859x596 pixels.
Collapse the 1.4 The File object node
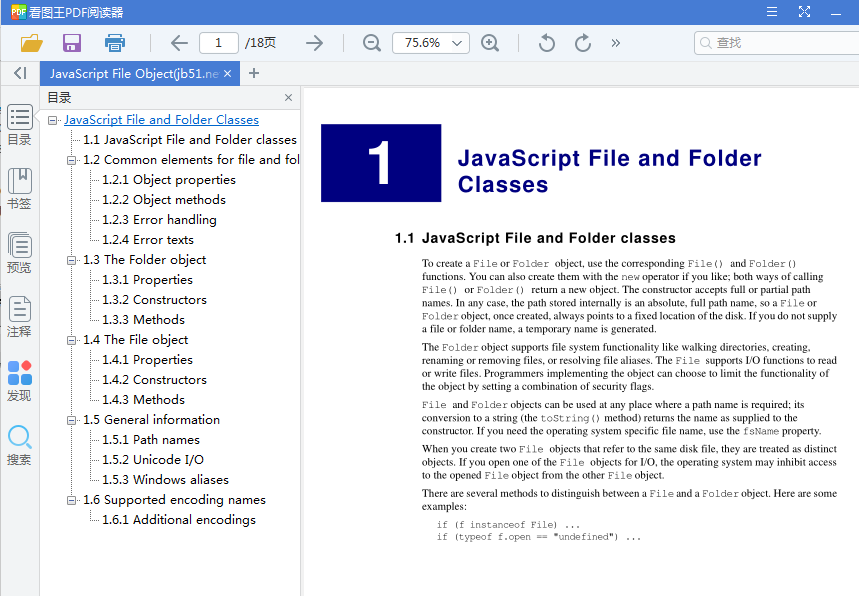click(x=72, y=340)
